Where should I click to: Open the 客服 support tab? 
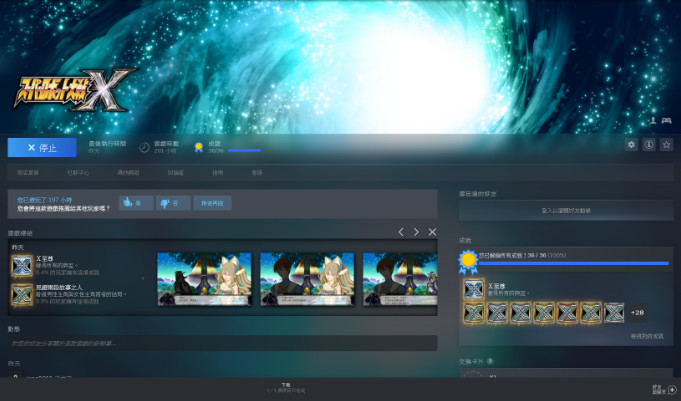point(257,173)
